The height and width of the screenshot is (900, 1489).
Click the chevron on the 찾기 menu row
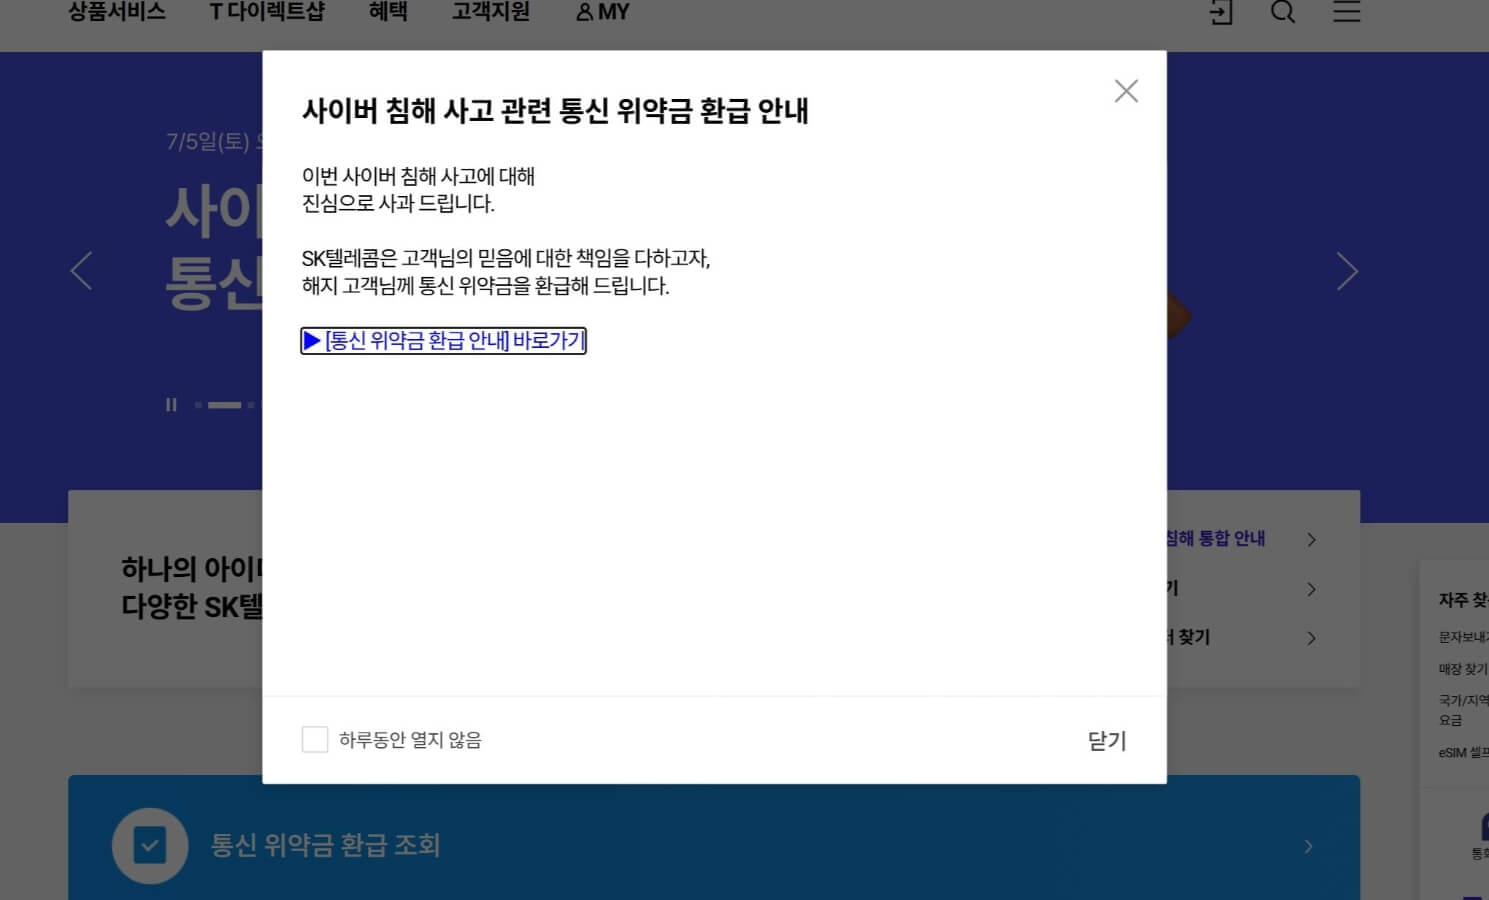(1311, 637)
